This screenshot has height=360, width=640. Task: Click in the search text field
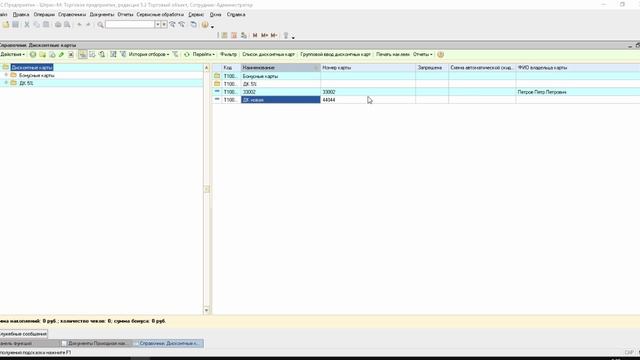[130, 24]
